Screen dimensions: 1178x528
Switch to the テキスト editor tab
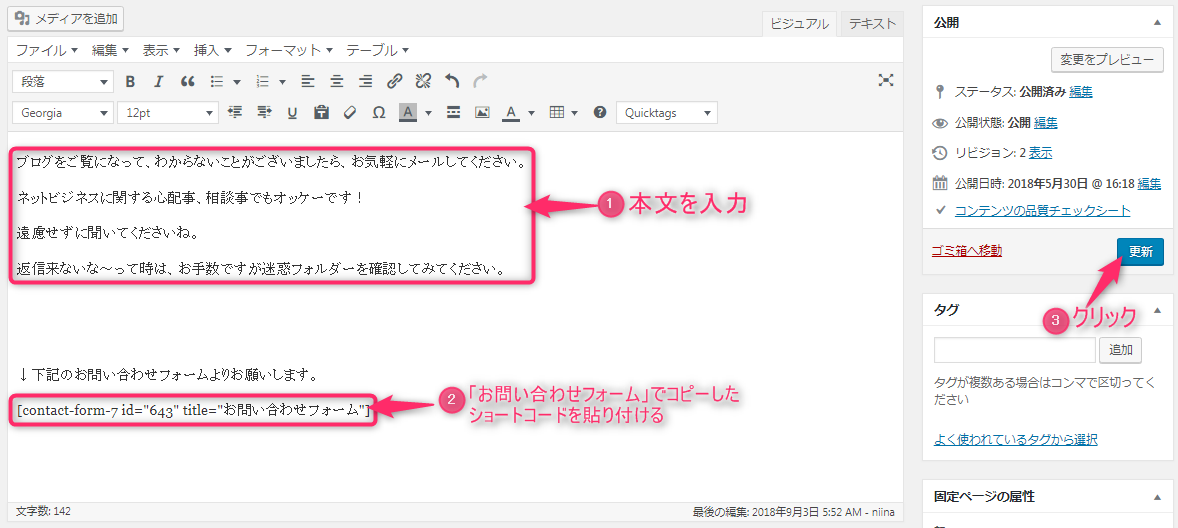[x=871, y=23]
